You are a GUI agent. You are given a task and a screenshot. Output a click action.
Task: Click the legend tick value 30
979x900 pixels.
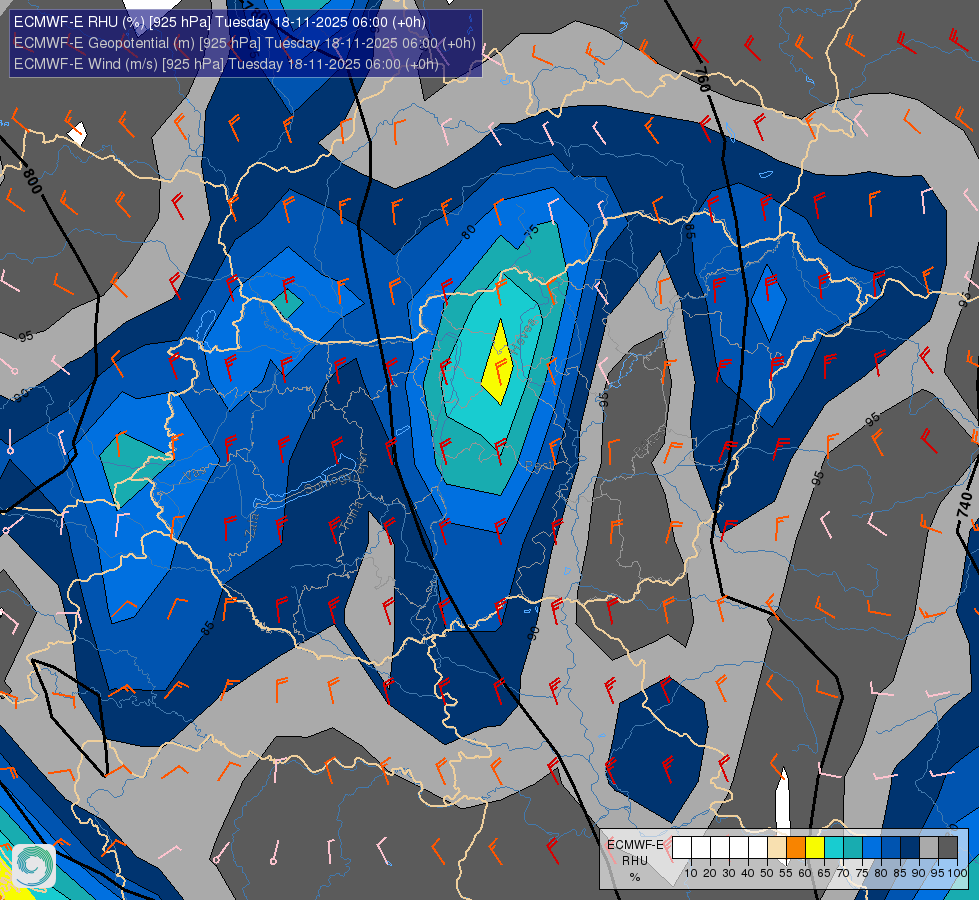[729, 873]
